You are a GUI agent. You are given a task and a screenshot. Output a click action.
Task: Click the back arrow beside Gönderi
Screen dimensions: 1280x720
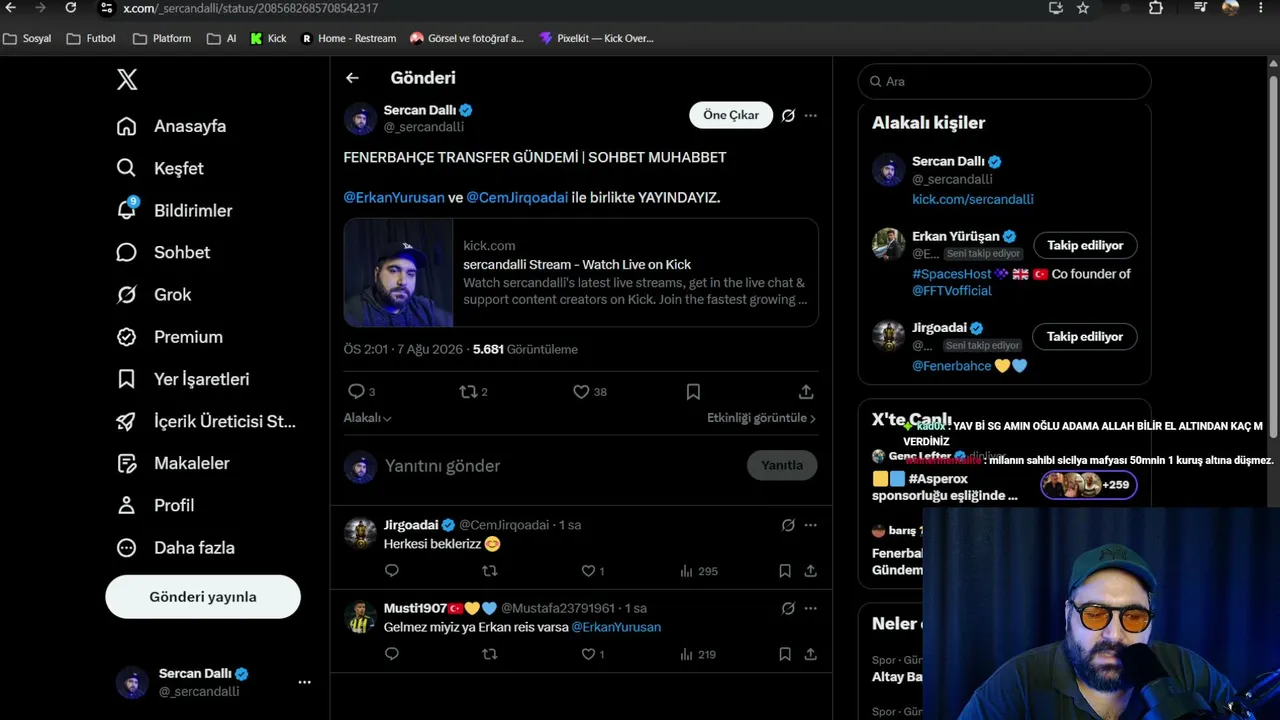[x=352, y=78]
